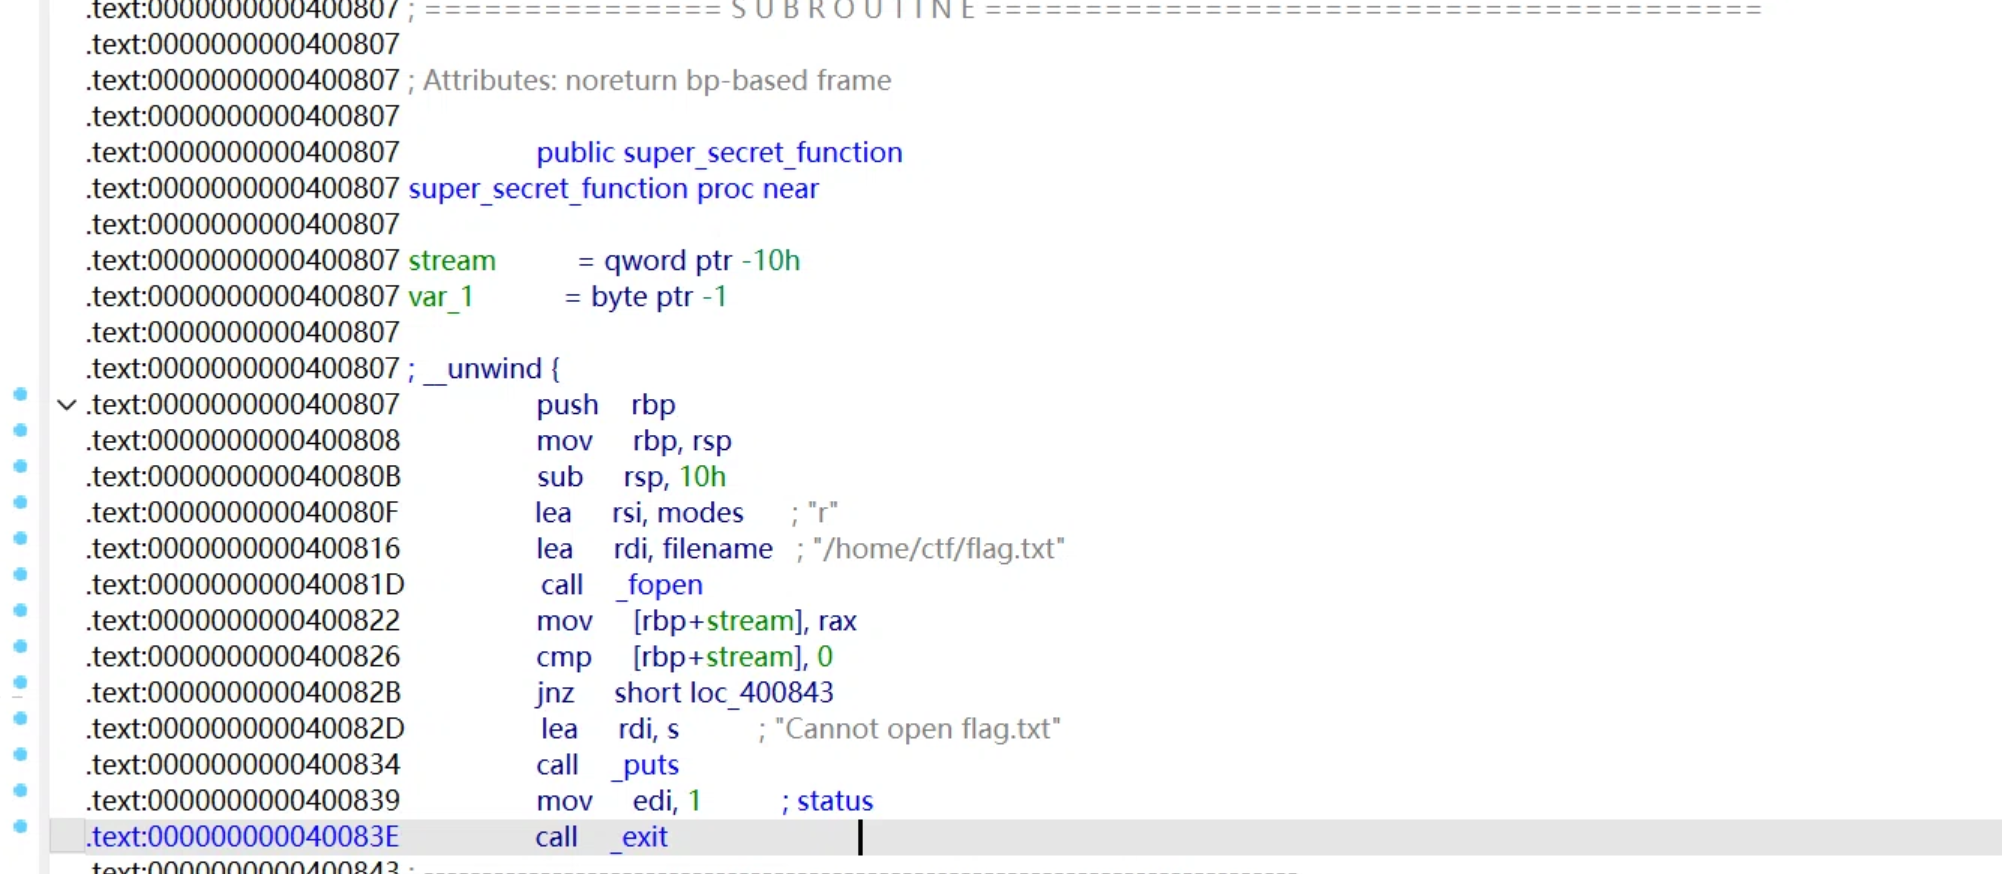This screenshot has height=874, width=2002.
Task: Click breakpoint dot for lea rsi, modes
Action: tap(20, 502)
